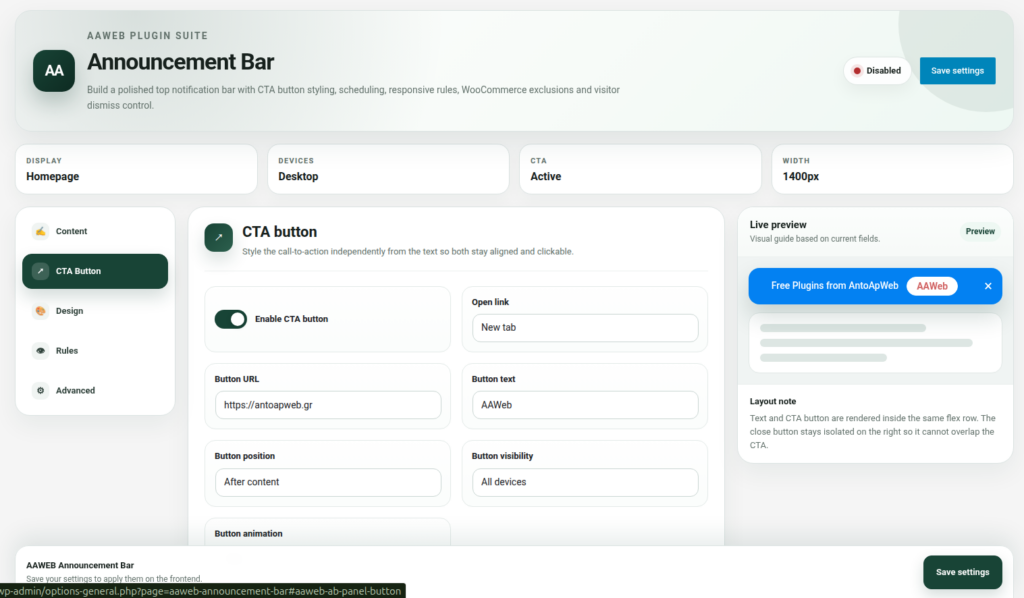Click the Advanced gear icon in sidebar
This screenshot has width=1024, height=598.
coord(40,390)
